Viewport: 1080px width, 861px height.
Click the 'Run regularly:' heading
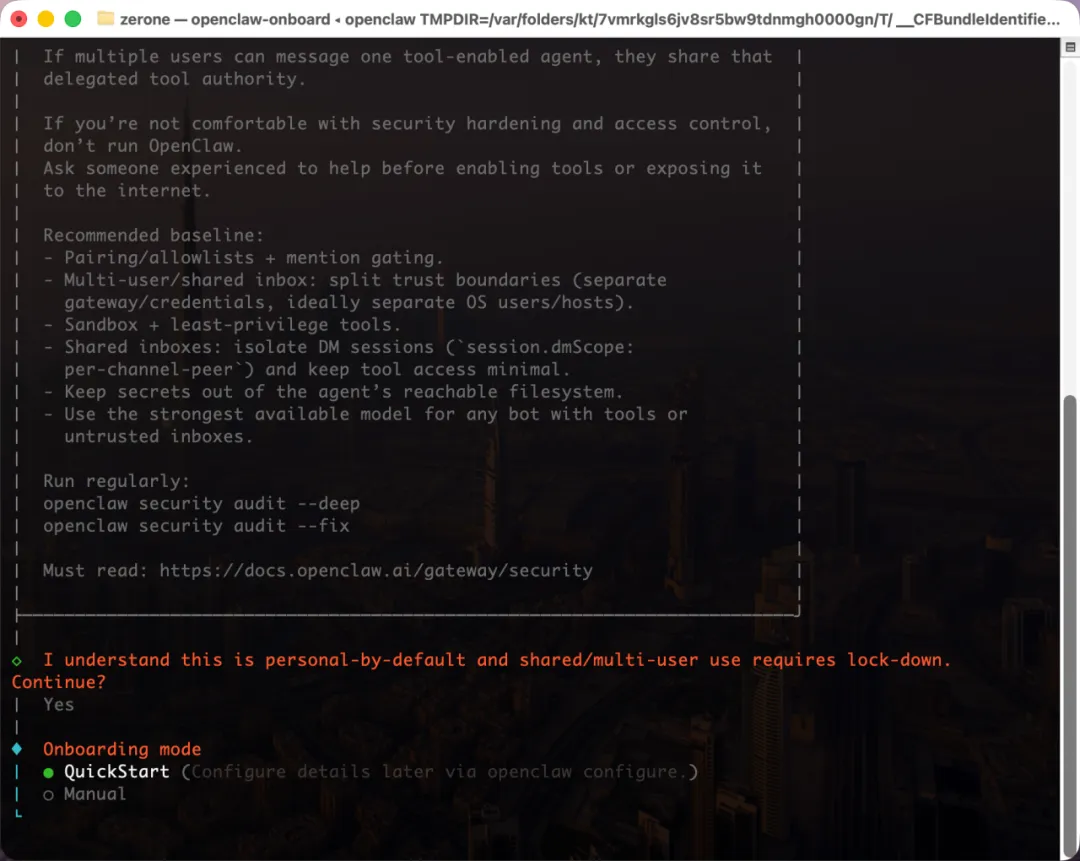click(x=116, y=481)
